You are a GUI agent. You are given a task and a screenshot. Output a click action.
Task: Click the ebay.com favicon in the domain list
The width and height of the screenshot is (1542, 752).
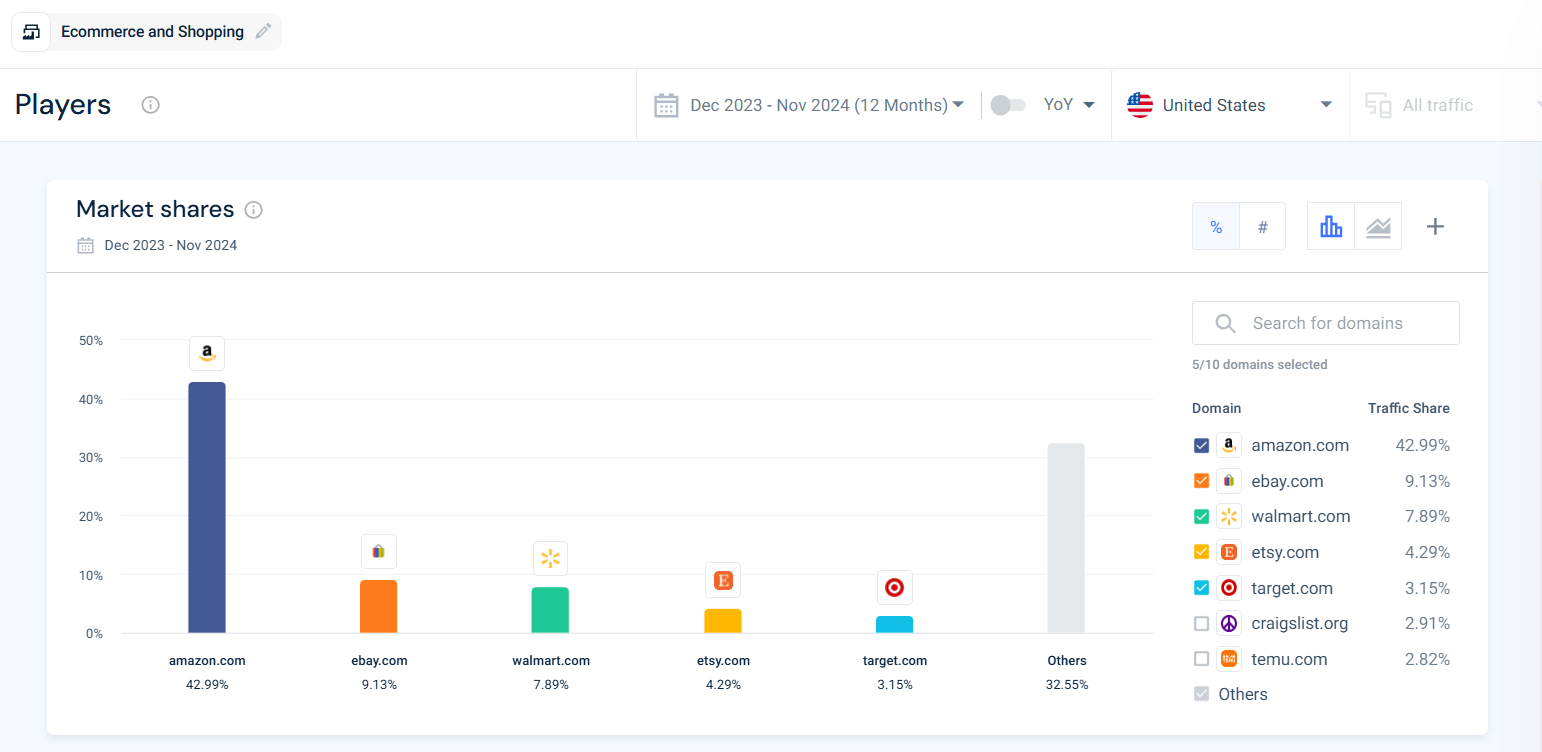pos(1229,481)
